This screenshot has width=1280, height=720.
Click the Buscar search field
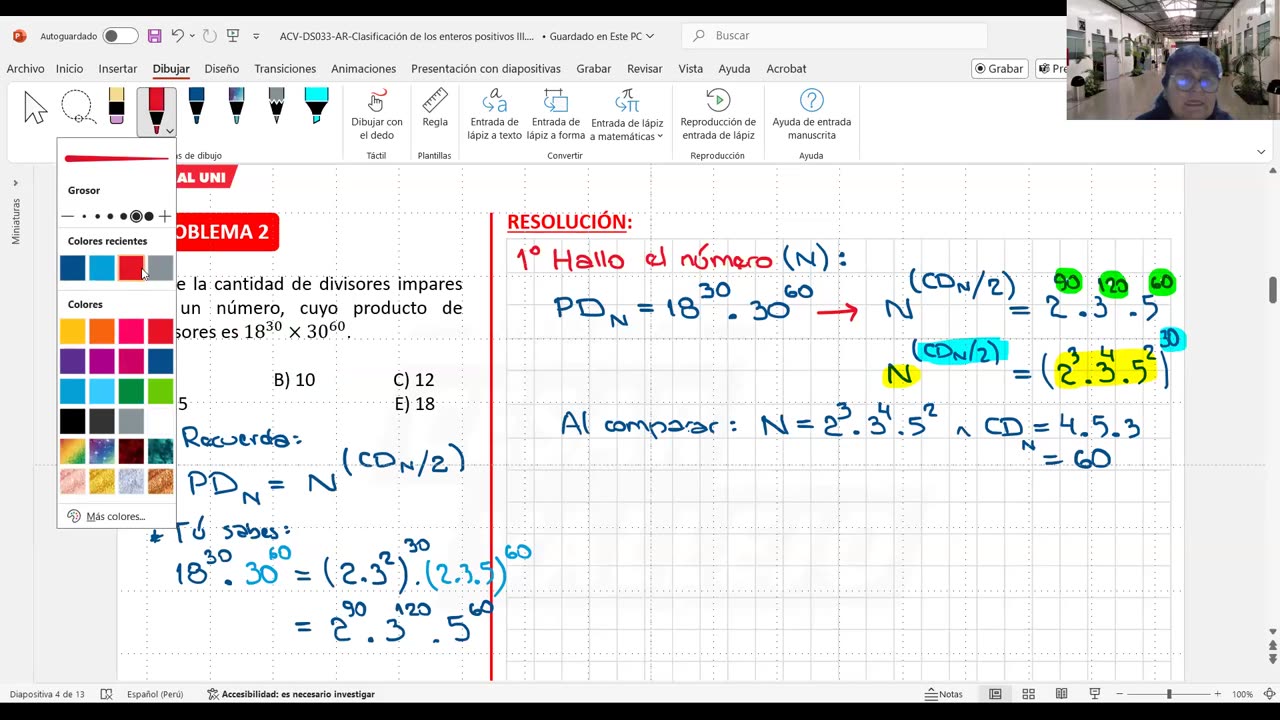tap(835, 36)
